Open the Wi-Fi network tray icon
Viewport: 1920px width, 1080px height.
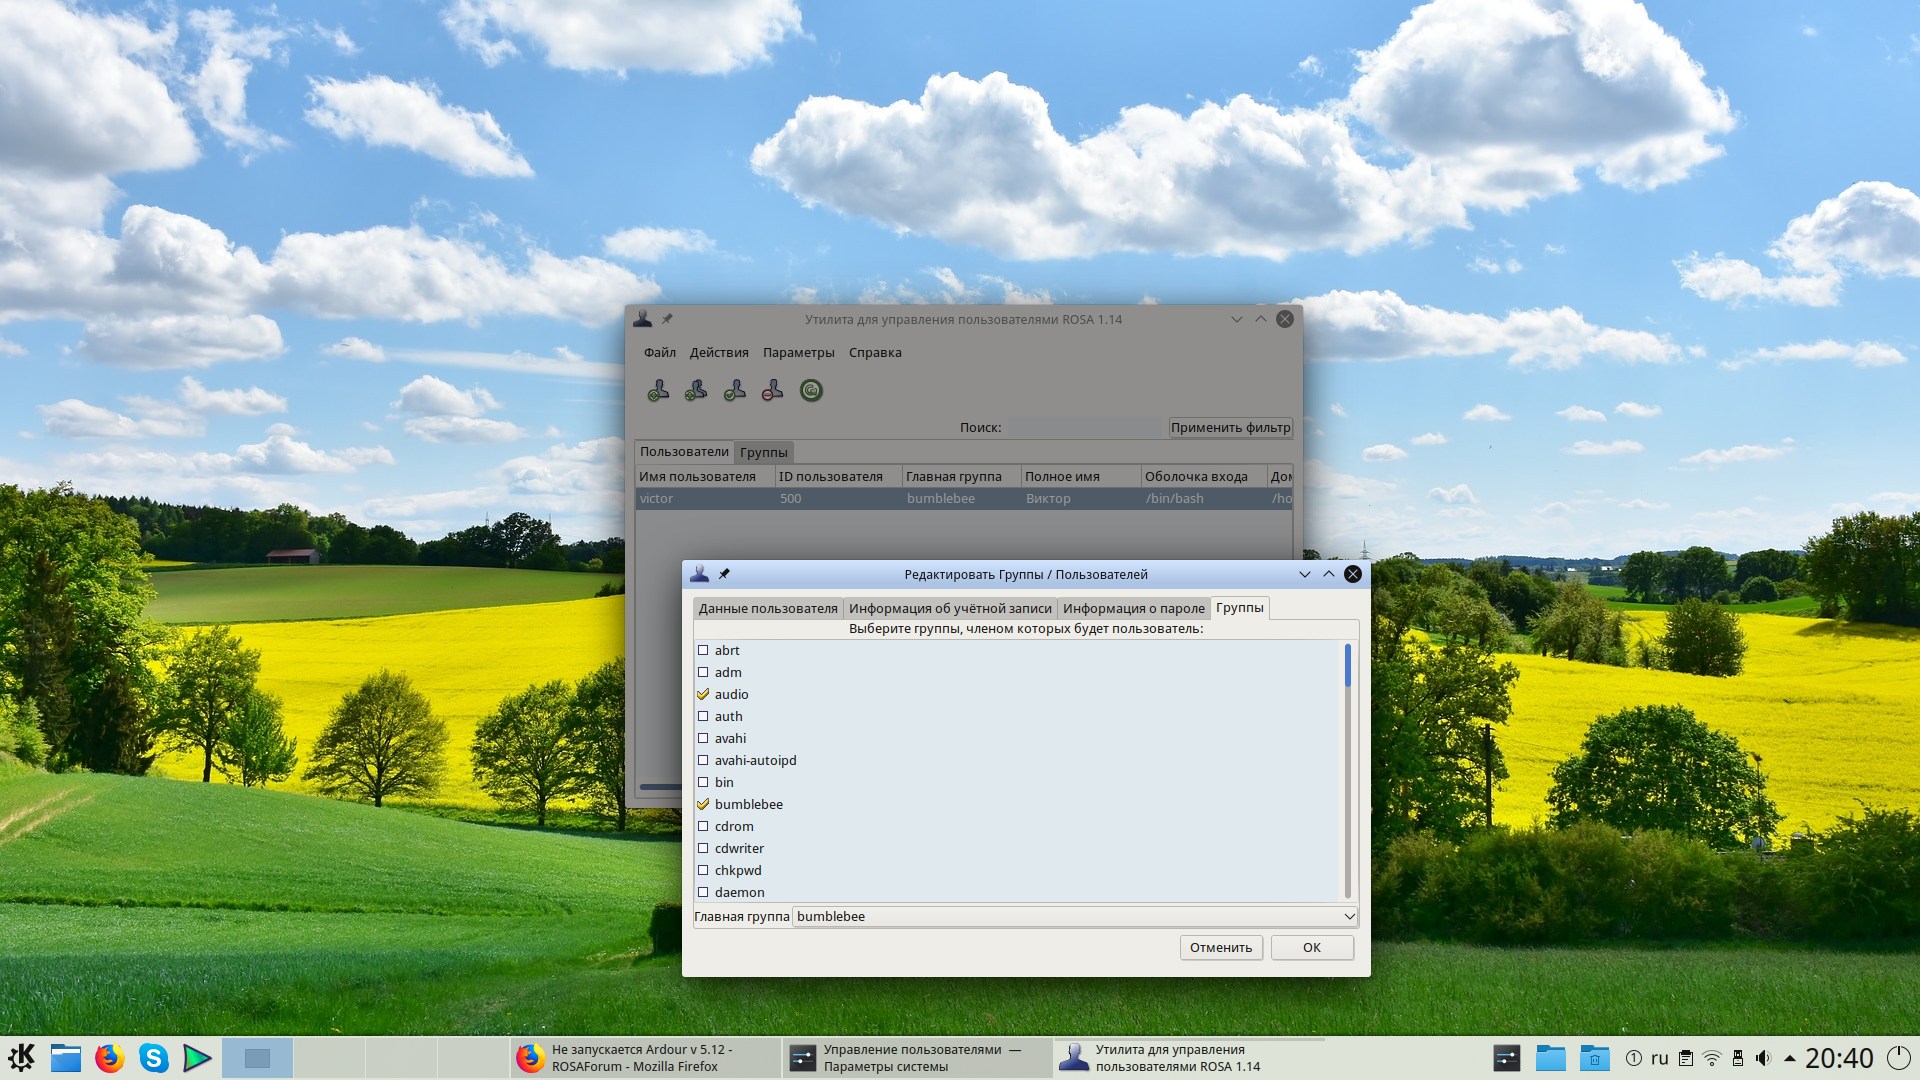tap(1712, 1058)
